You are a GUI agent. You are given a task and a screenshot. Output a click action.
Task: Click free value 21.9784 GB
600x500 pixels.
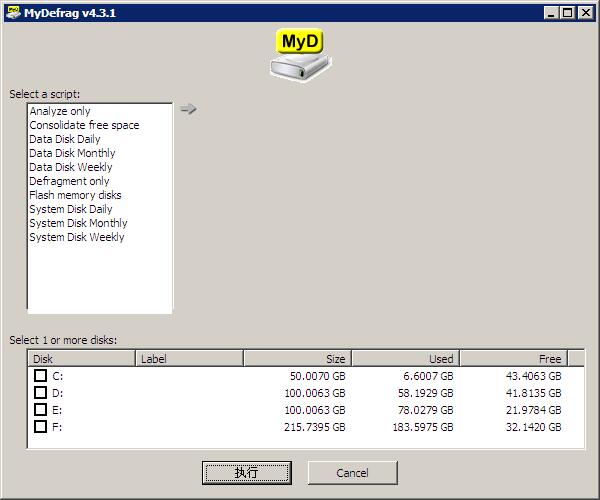(x=533, y=410)
